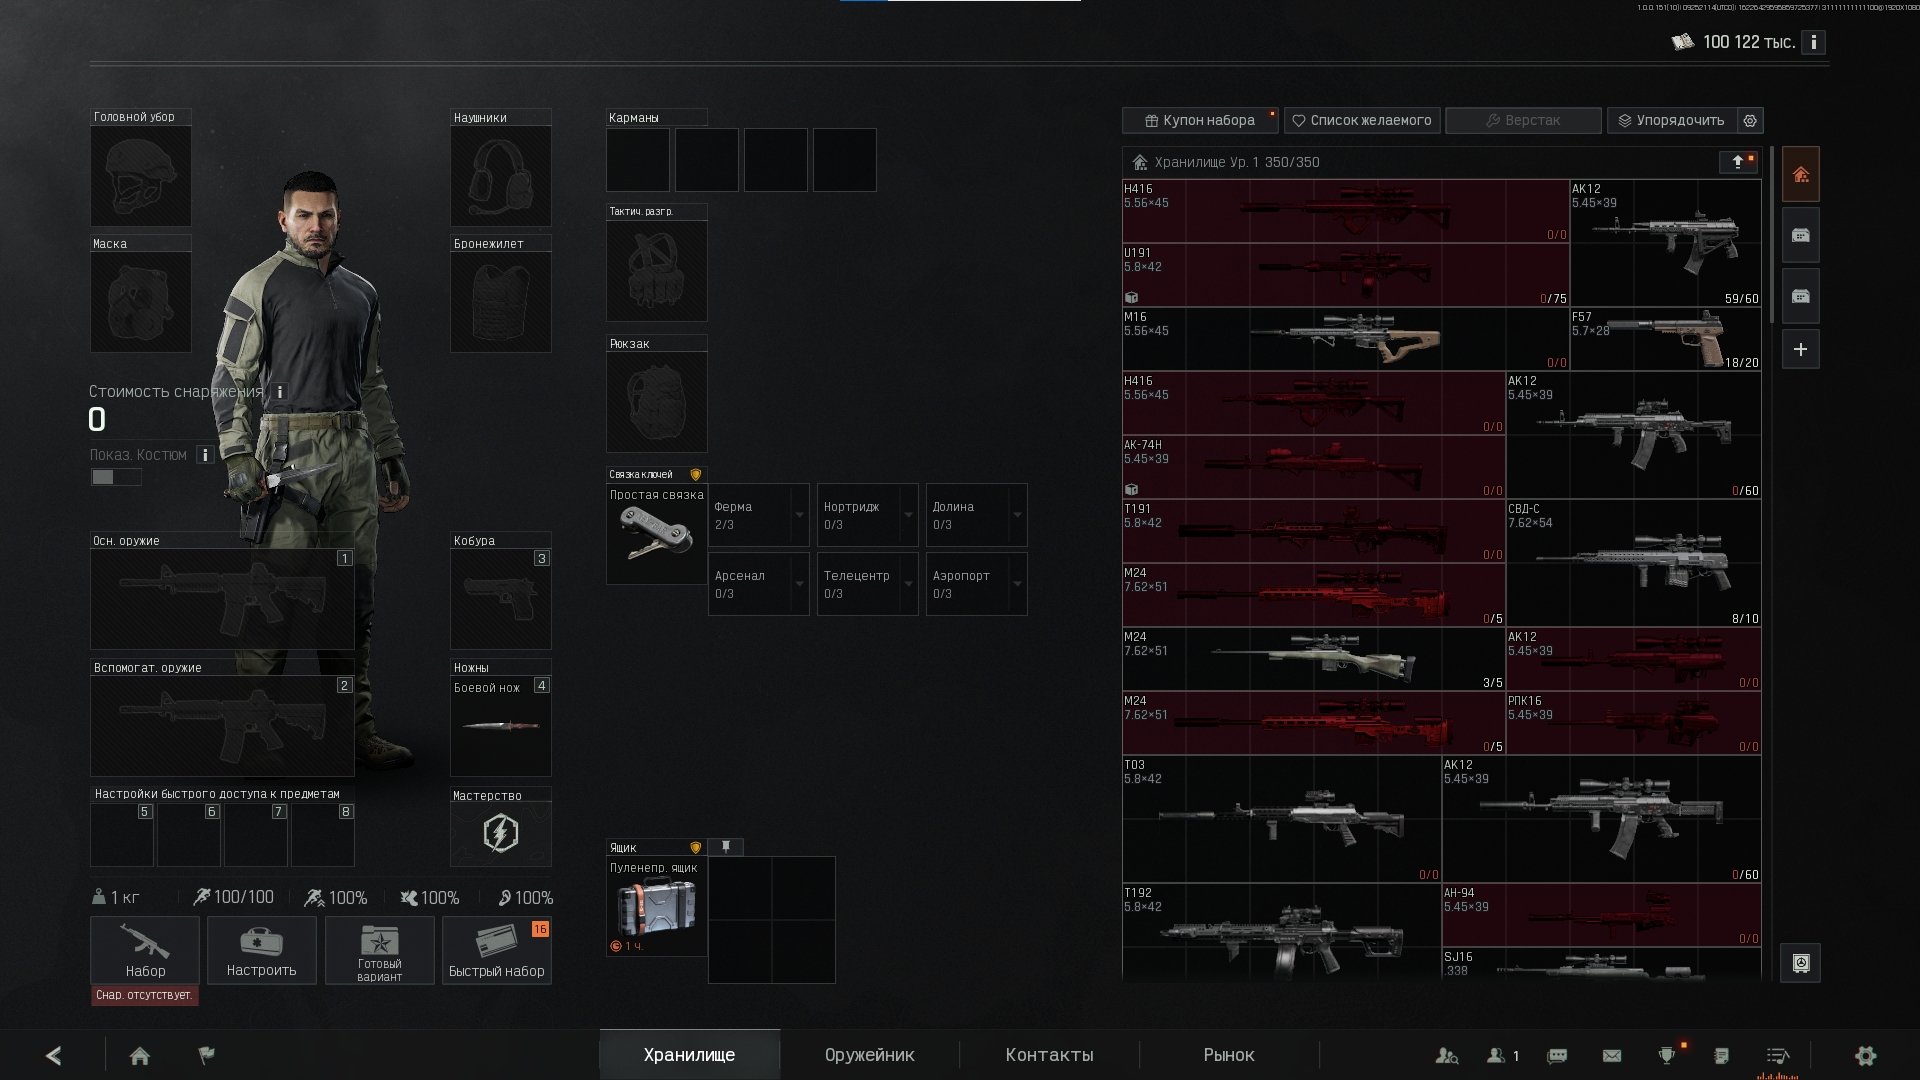1920x1080 pixels.
Task: Toggle the show costume switch
Action: click(116, 477)
